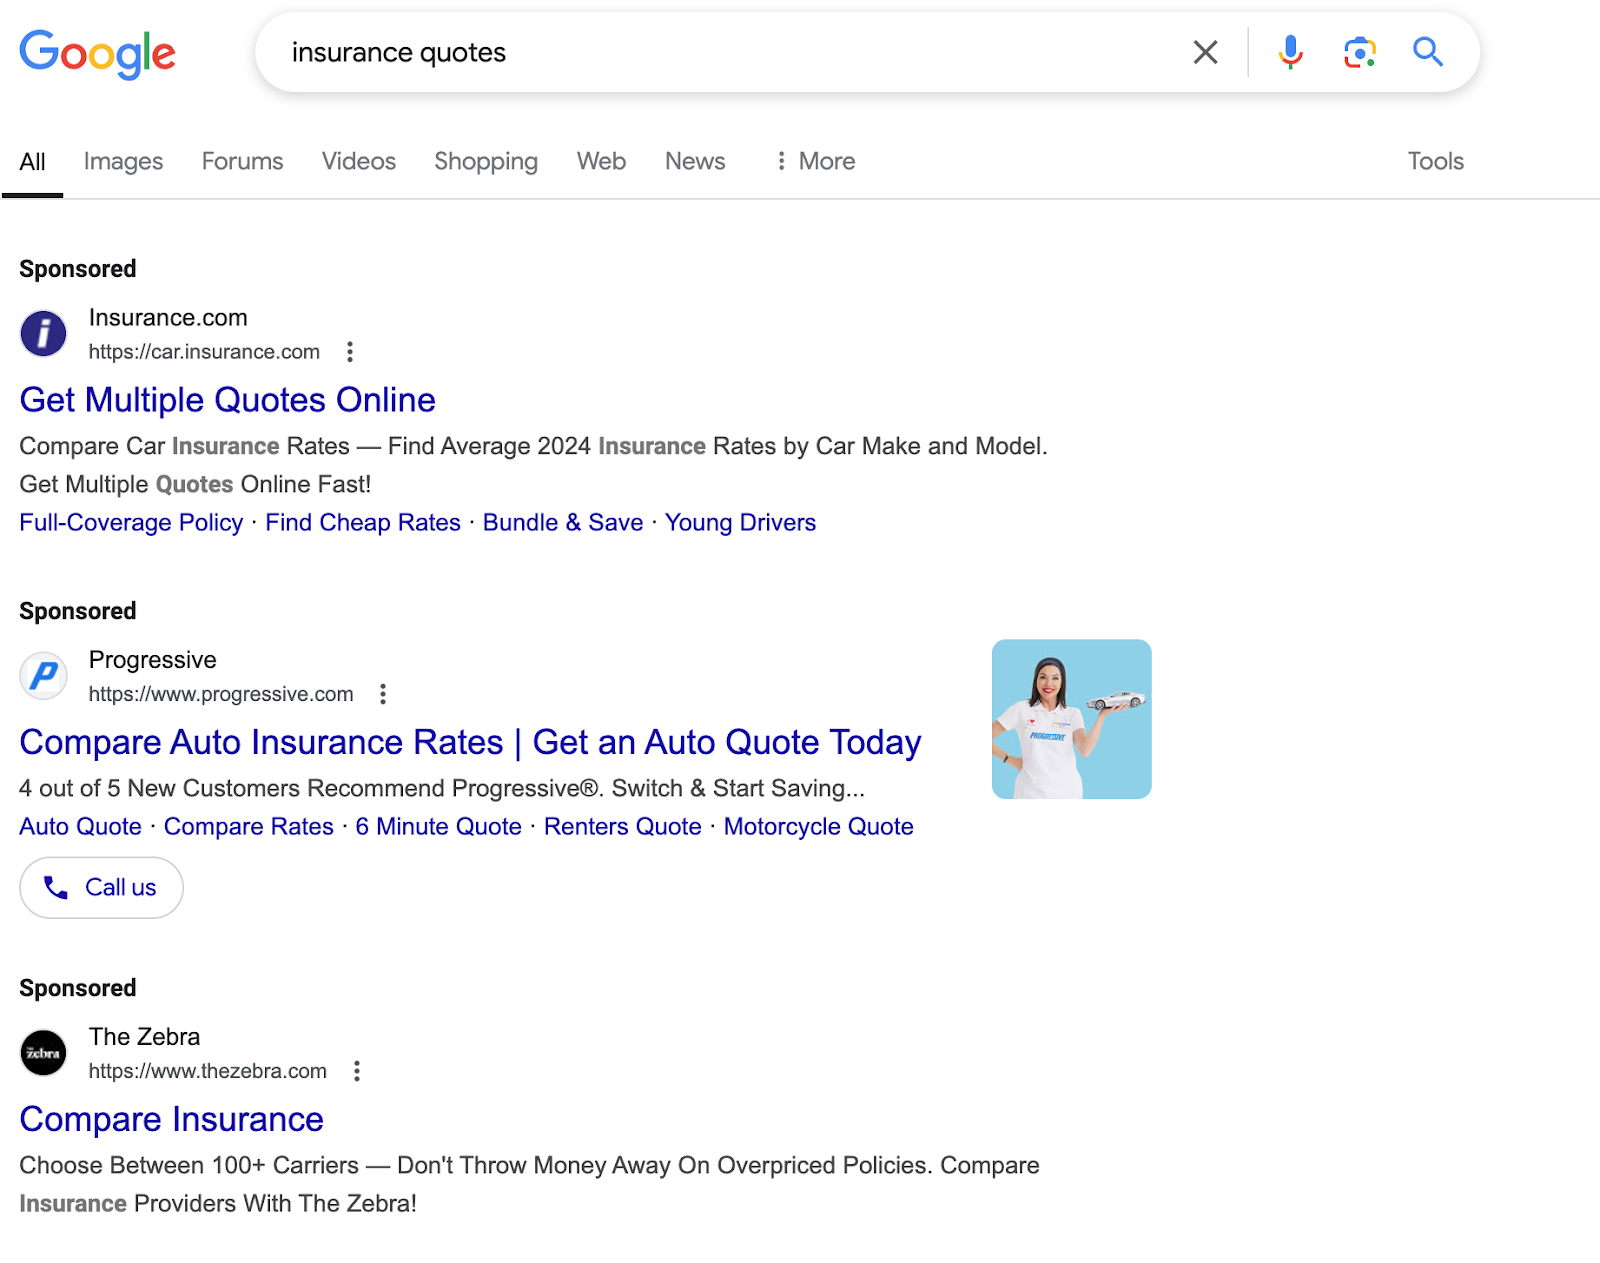The width and height of the screenshot is (1600, 1263).
Task: Open three-dot menu next to progressive.com URL
Action: point(382,694)
